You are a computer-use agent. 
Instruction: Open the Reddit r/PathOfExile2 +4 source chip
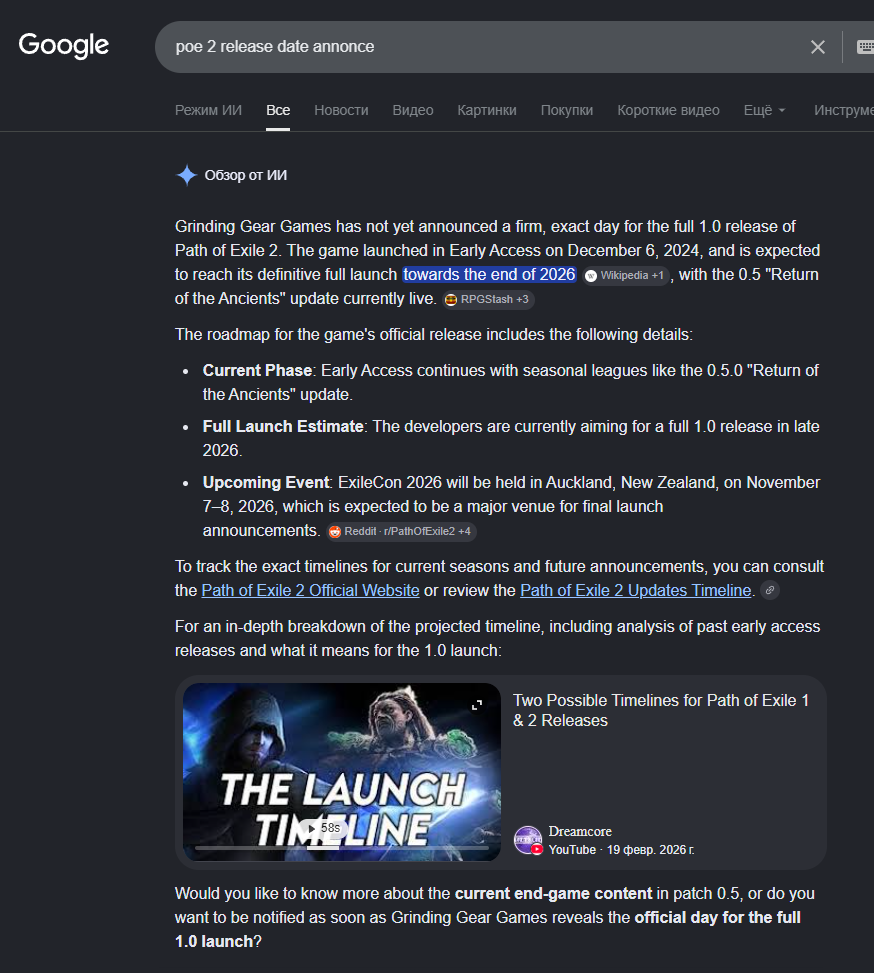coord(401,532)
